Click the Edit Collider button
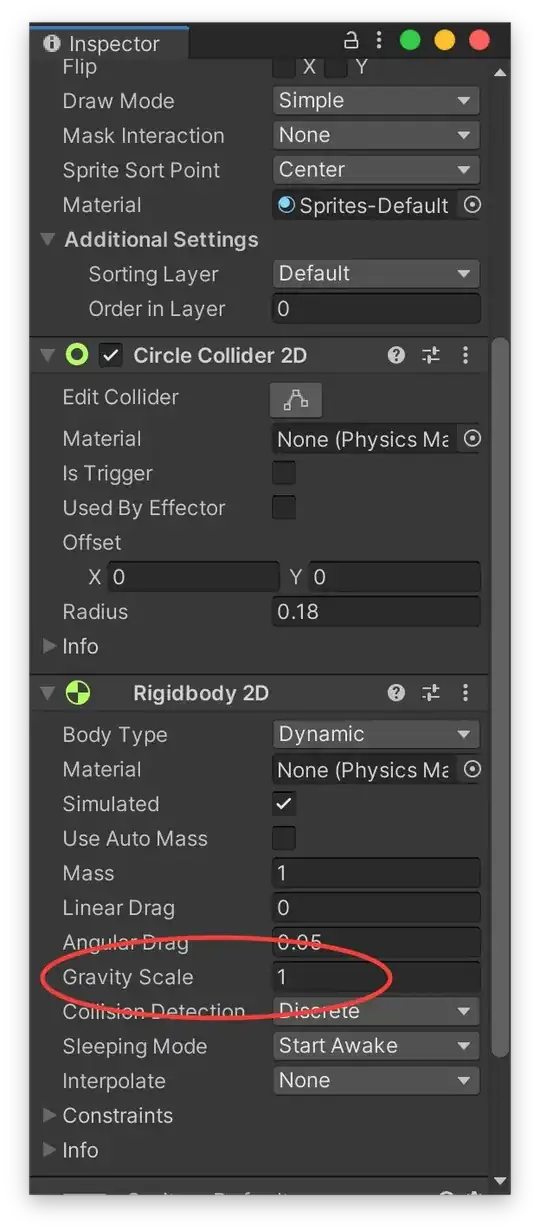The width and height of the screenshot is (540, 1231). coord(296,399)
